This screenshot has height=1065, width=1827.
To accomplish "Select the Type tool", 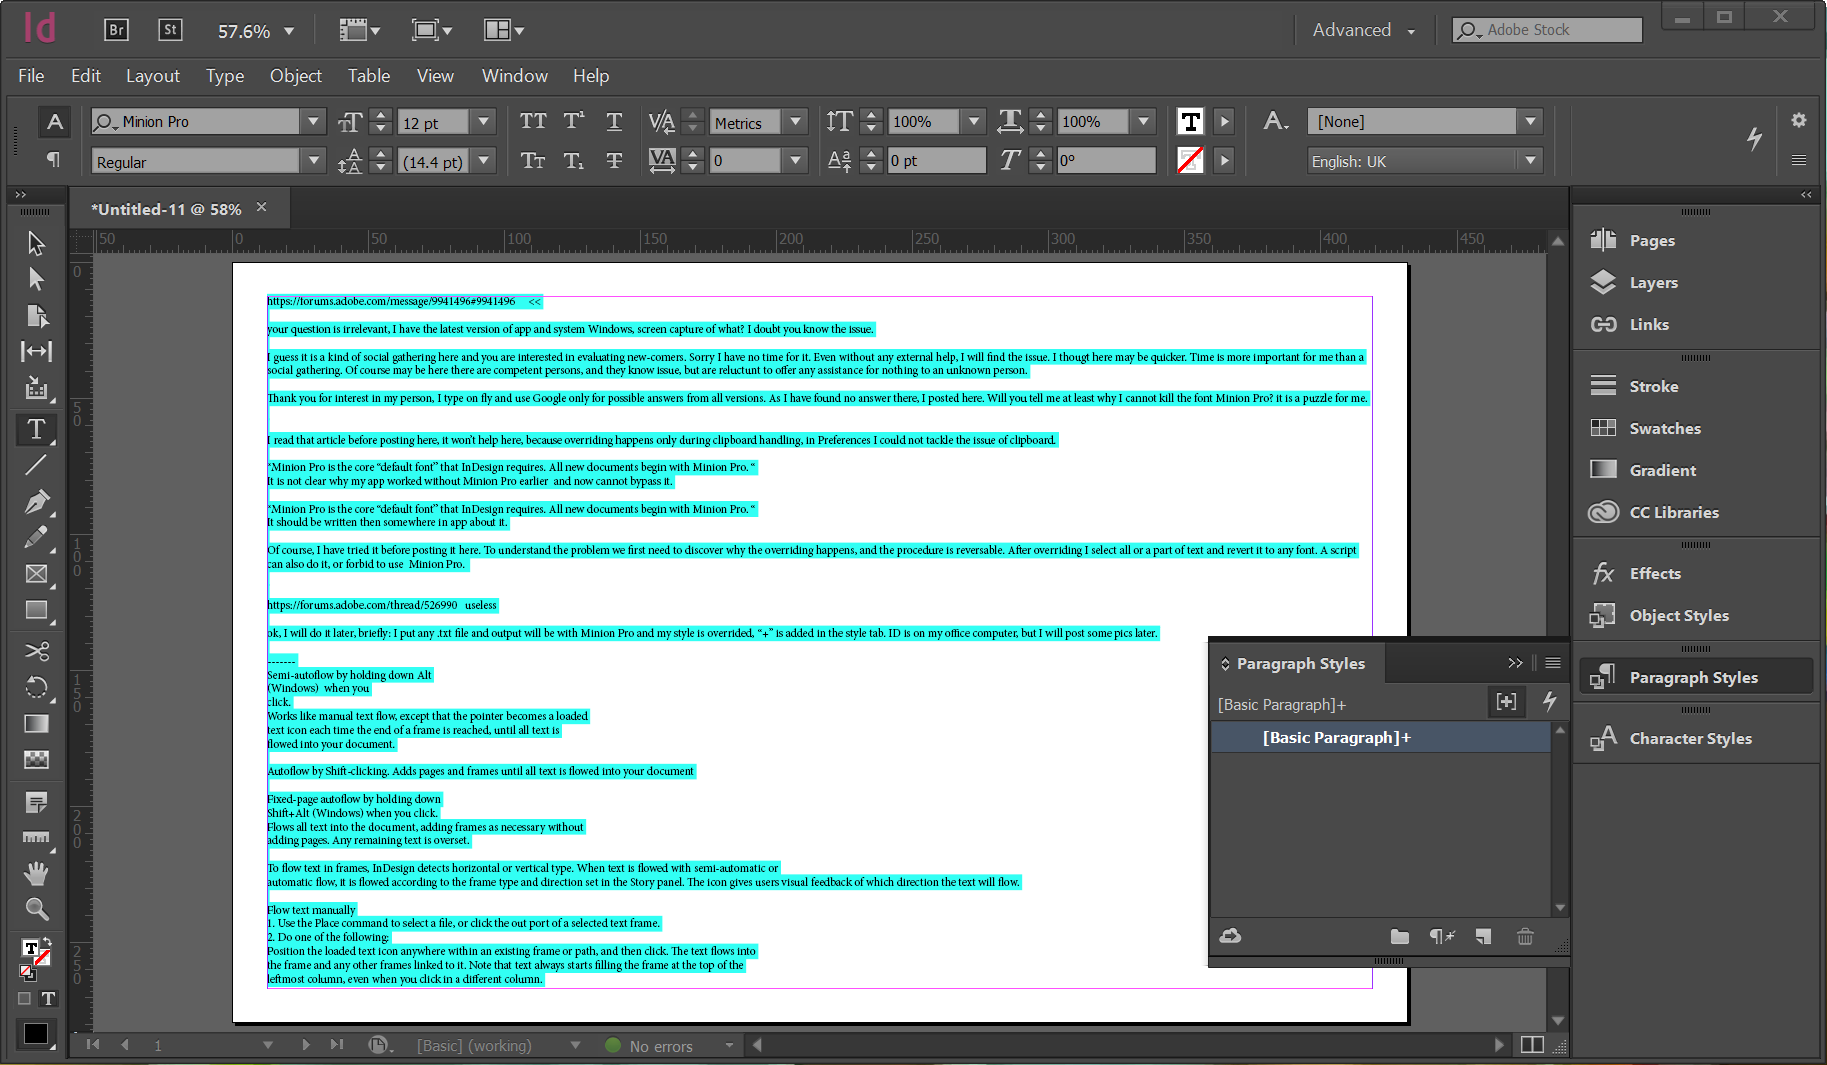I will click(36, 429).
